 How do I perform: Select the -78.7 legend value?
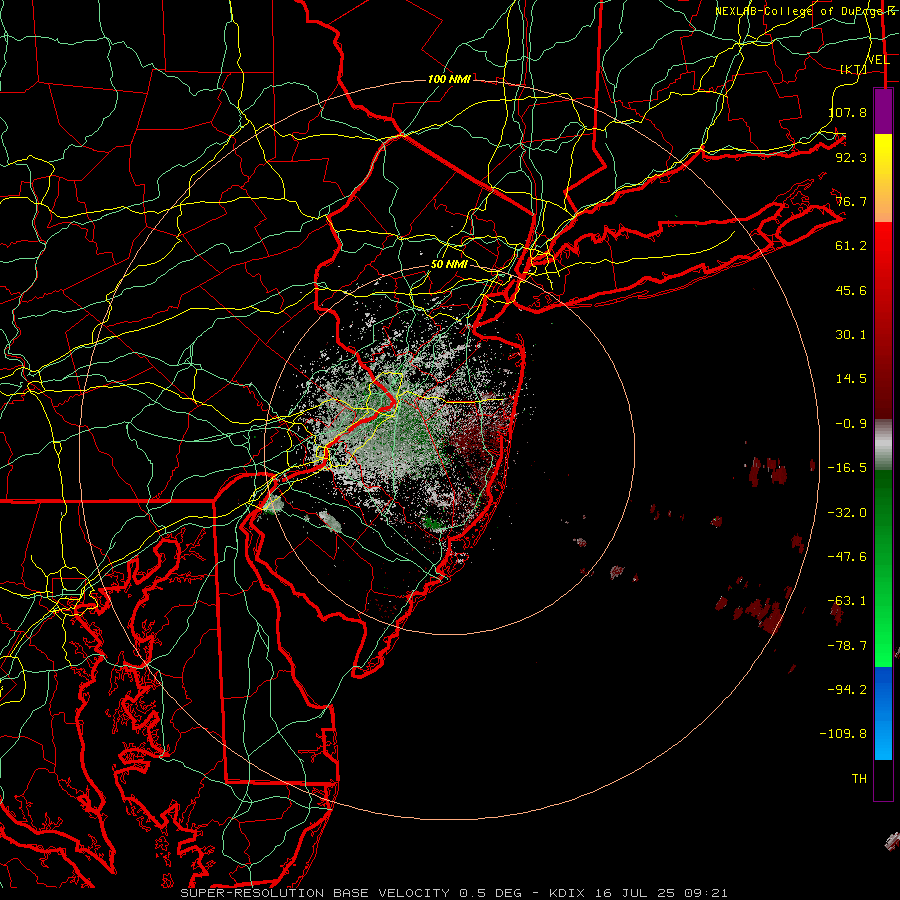847,646
